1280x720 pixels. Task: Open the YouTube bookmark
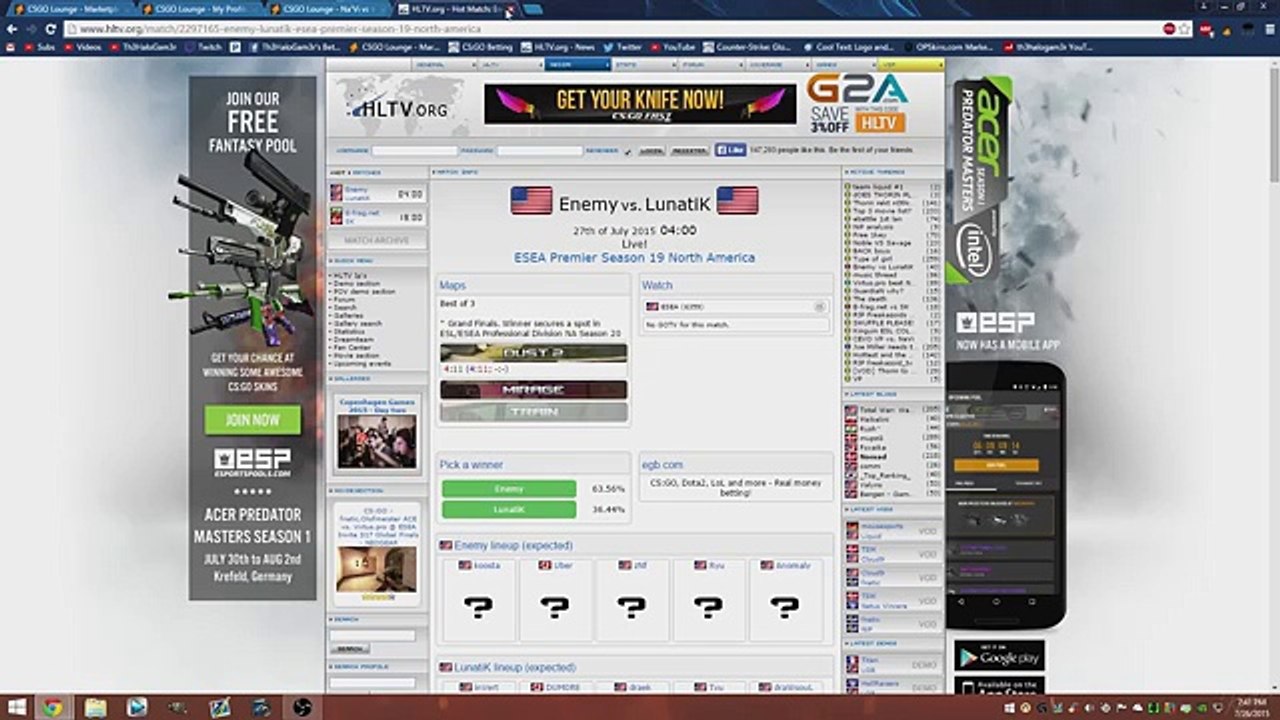click(673, 46)
